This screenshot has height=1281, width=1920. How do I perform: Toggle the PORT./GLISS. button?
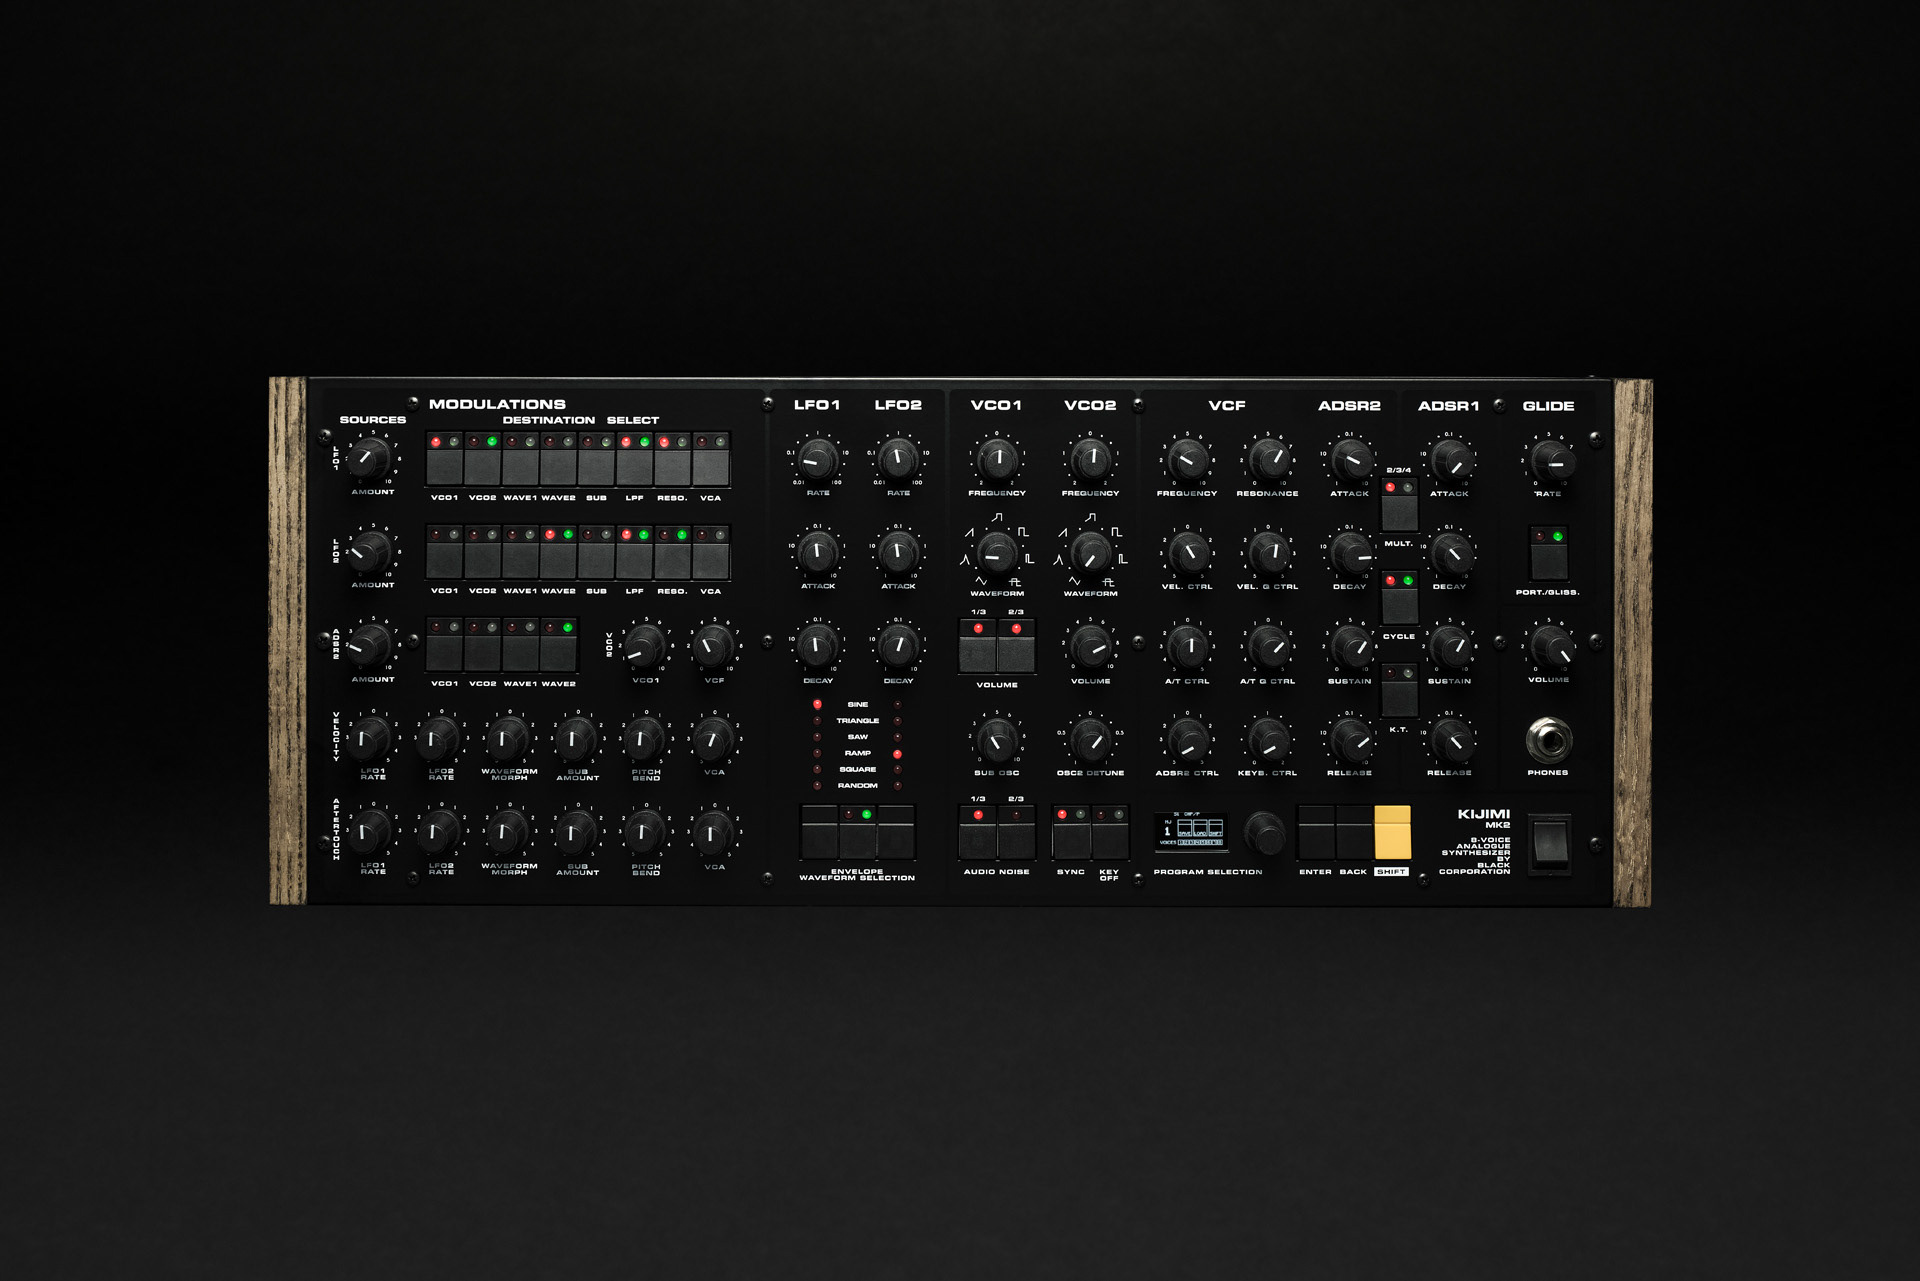(1548, 560)
